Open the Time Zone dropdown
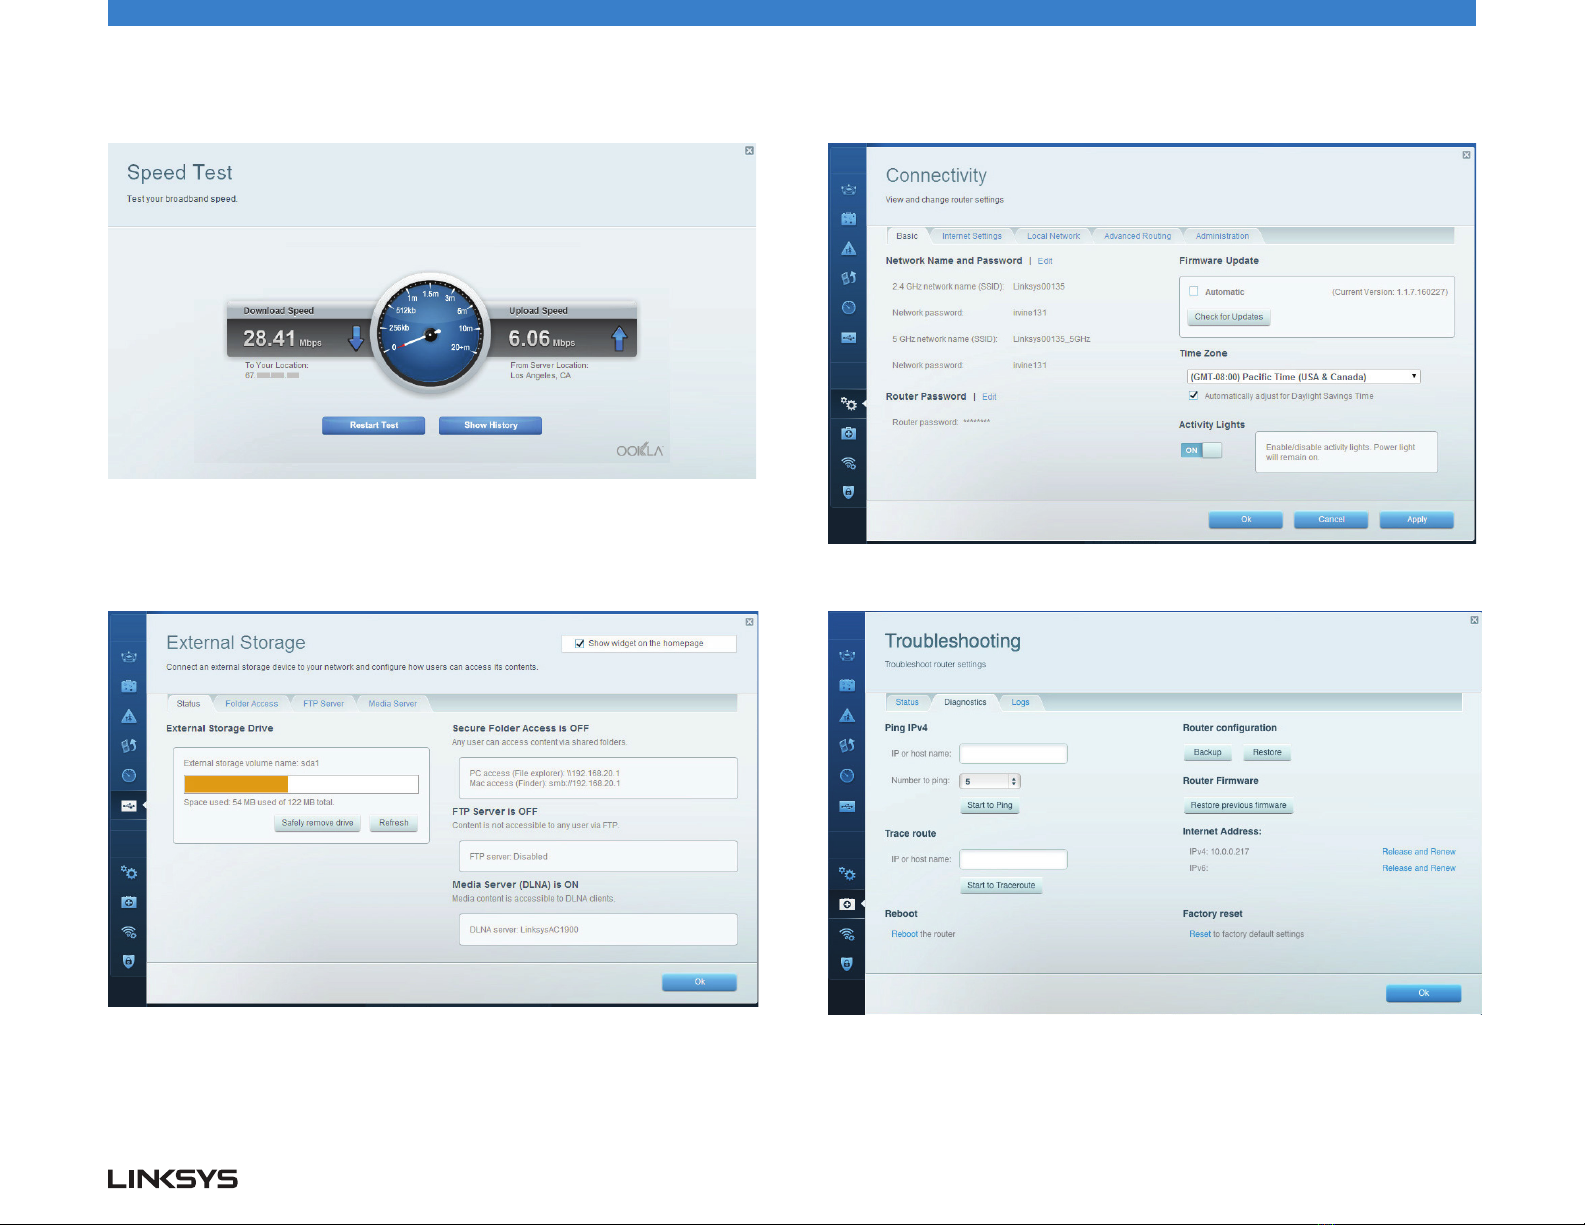The height and width of the screenshot is (1225, 1585). pos(1303,377)
